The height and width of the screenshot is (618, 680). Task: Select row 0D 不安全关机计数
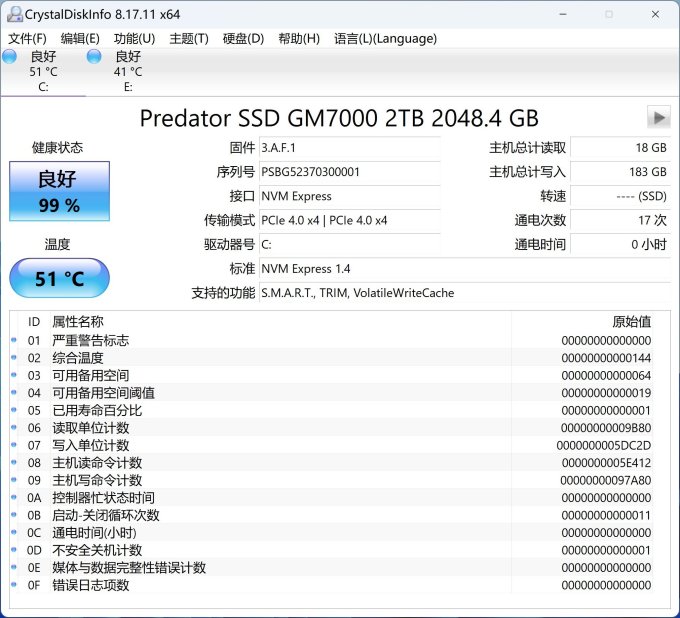coord(332,550)
